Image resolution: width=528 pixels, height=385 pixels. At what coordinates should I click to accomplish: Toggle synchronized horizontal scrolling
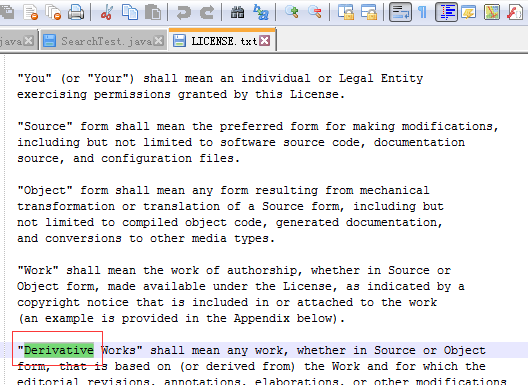pyautogui.click(x=369, y=12)
